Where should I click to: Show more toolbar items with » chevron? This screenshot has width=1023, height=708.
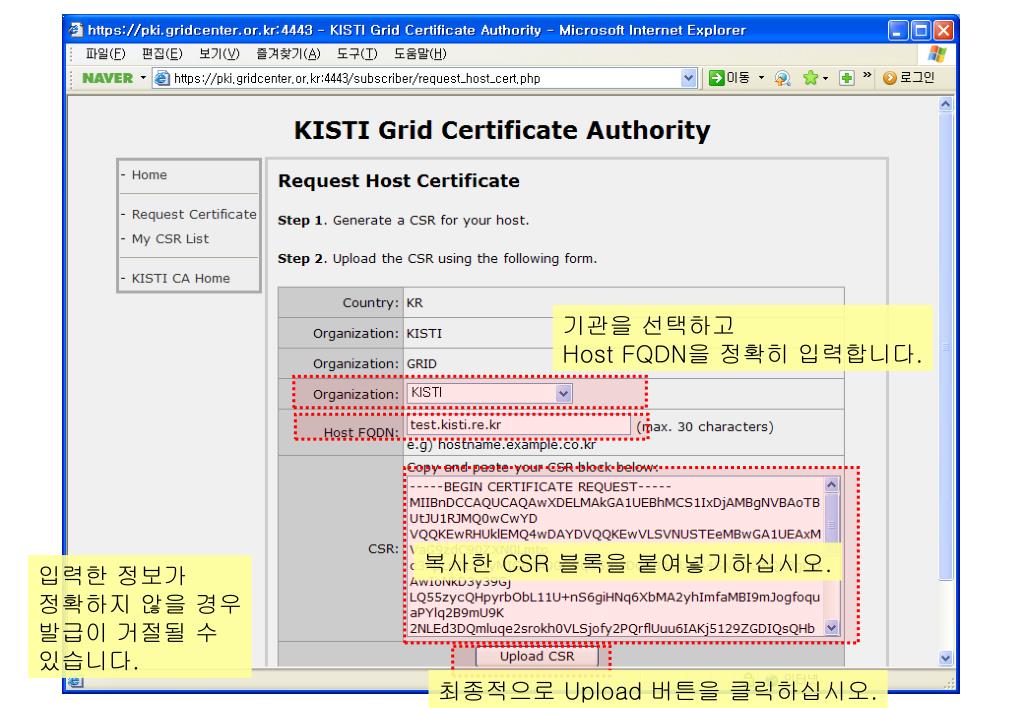(867, 76)
